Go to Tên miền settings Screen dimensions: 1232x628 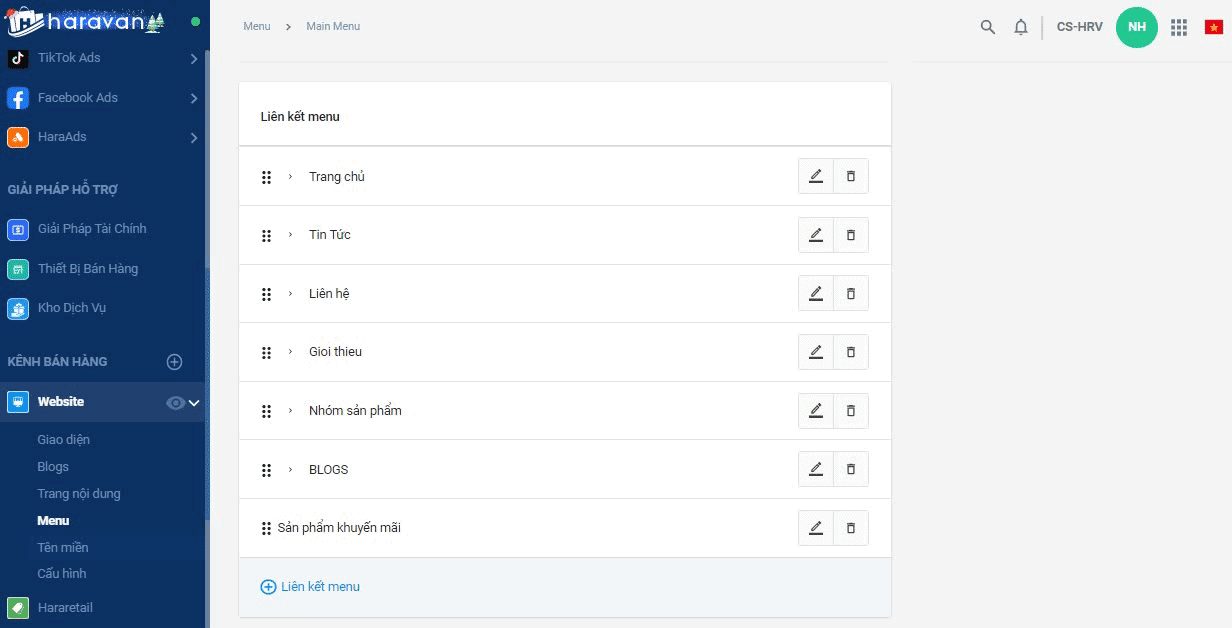point(63,547)
